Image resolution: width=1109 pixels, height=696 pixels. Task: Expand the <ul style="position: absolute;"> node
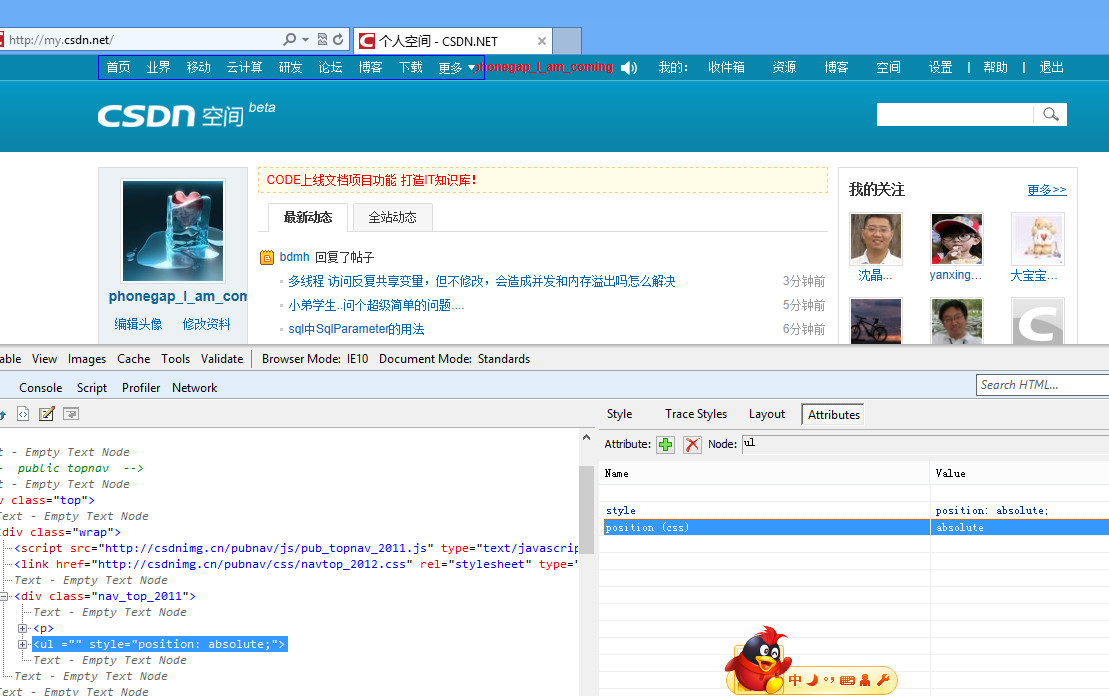[x=23, y=644]
